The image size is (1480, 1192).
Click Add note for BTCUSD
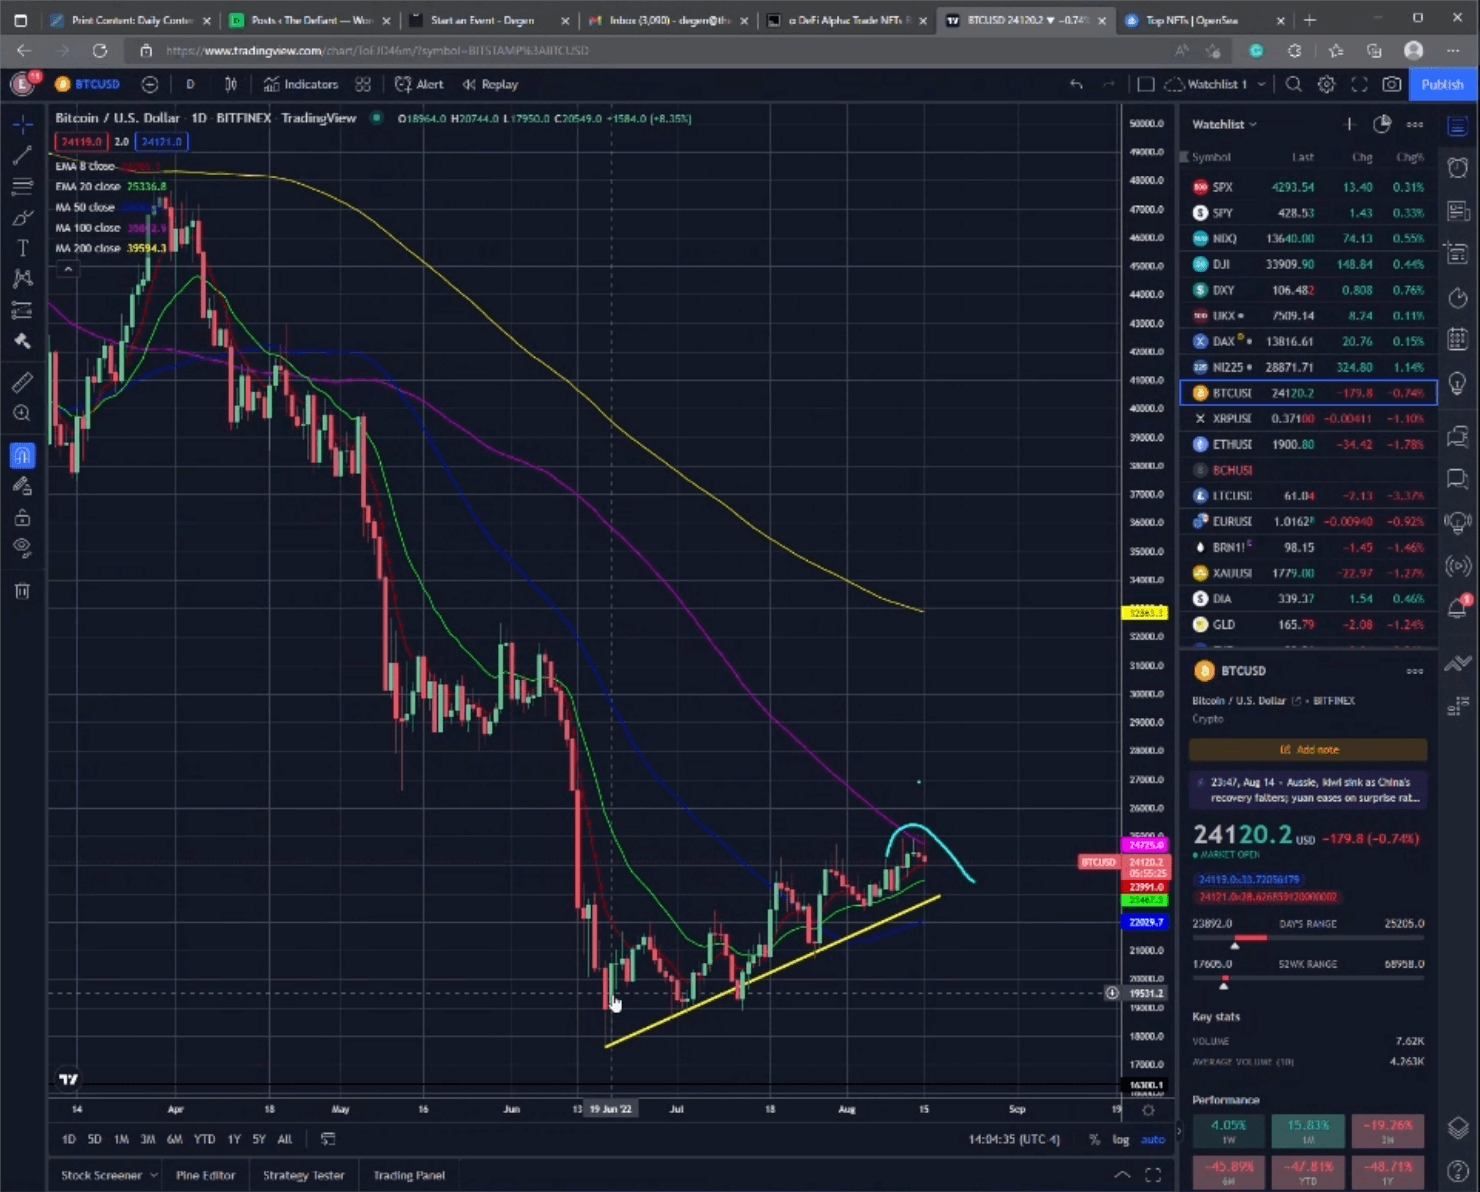(x=1308, y=749)
